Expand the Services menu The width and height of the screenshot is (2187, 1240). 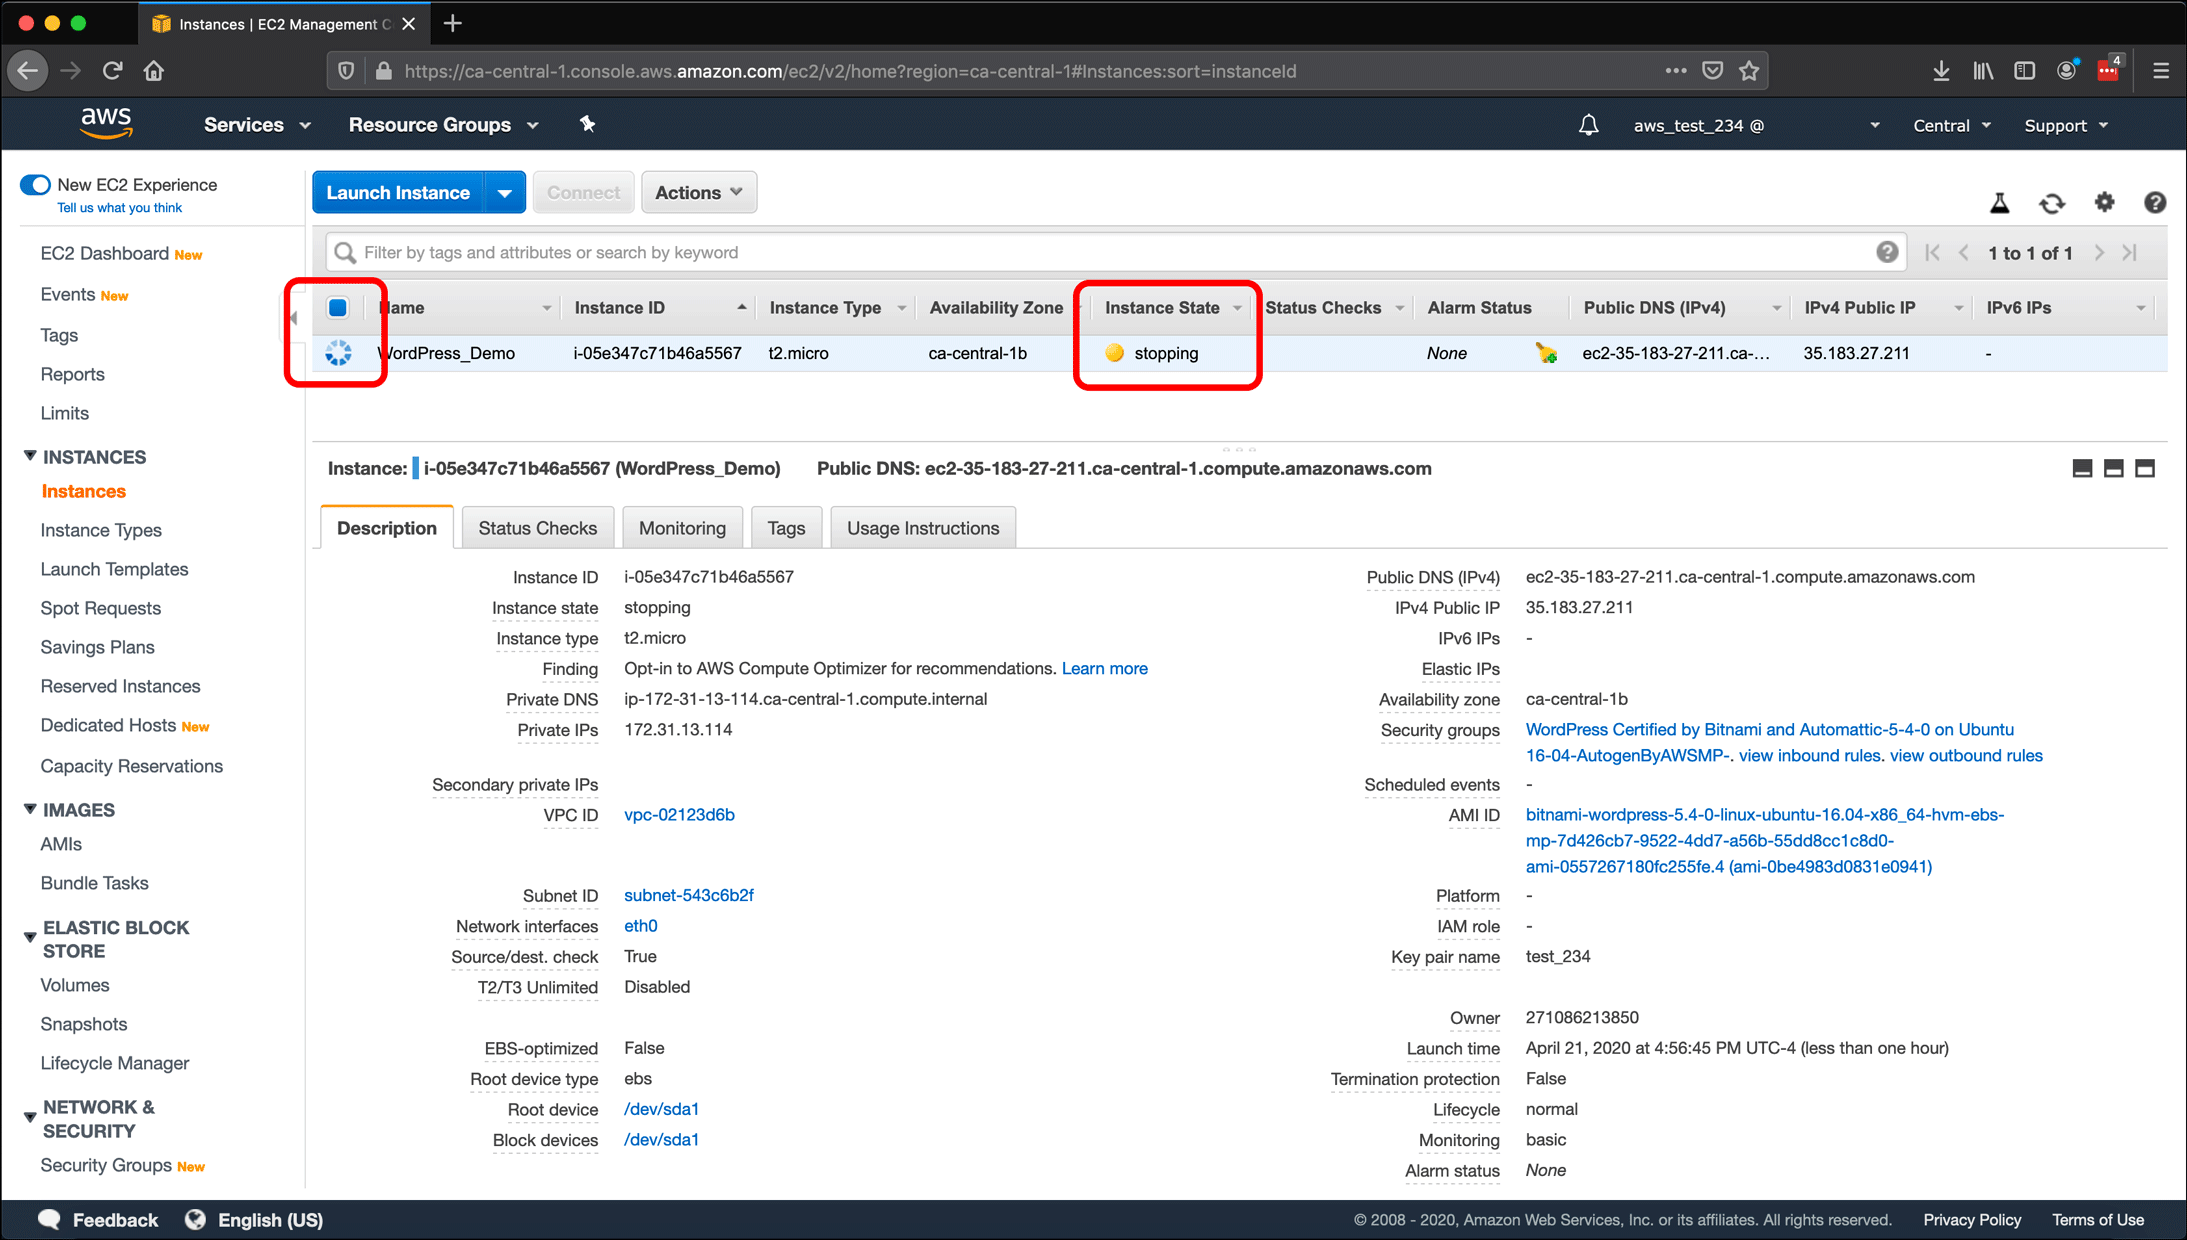(257, 125)
